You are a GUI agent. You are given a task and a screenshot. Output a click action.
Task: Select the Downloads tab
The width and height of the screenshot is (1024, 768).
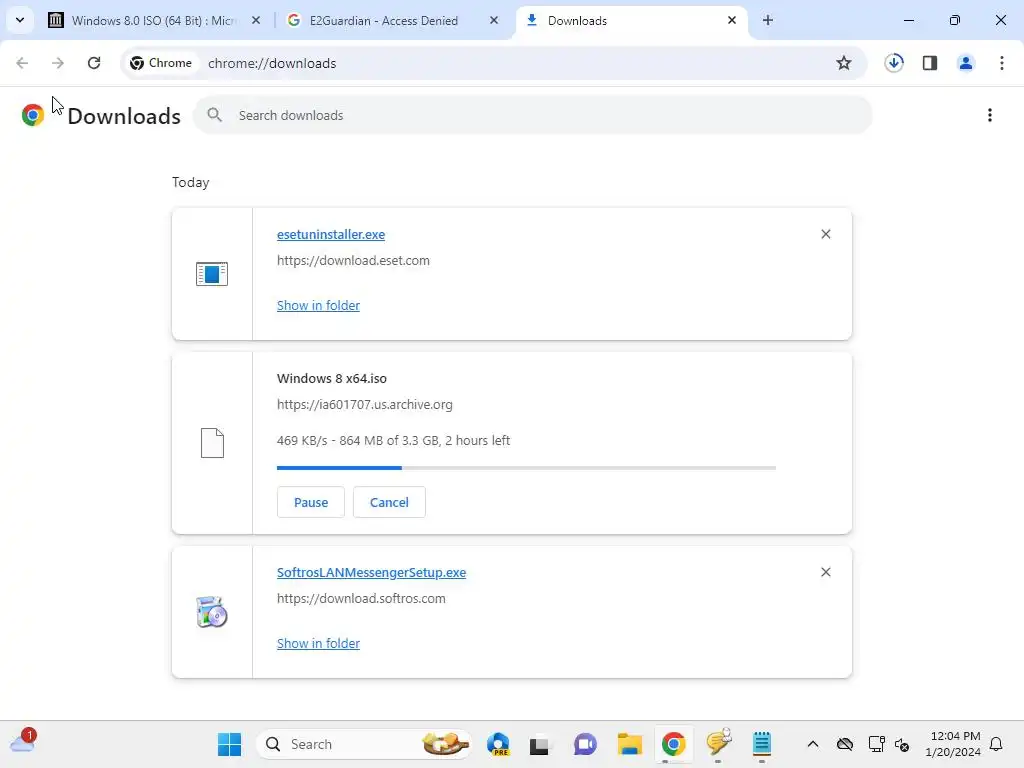click(632, 20)
